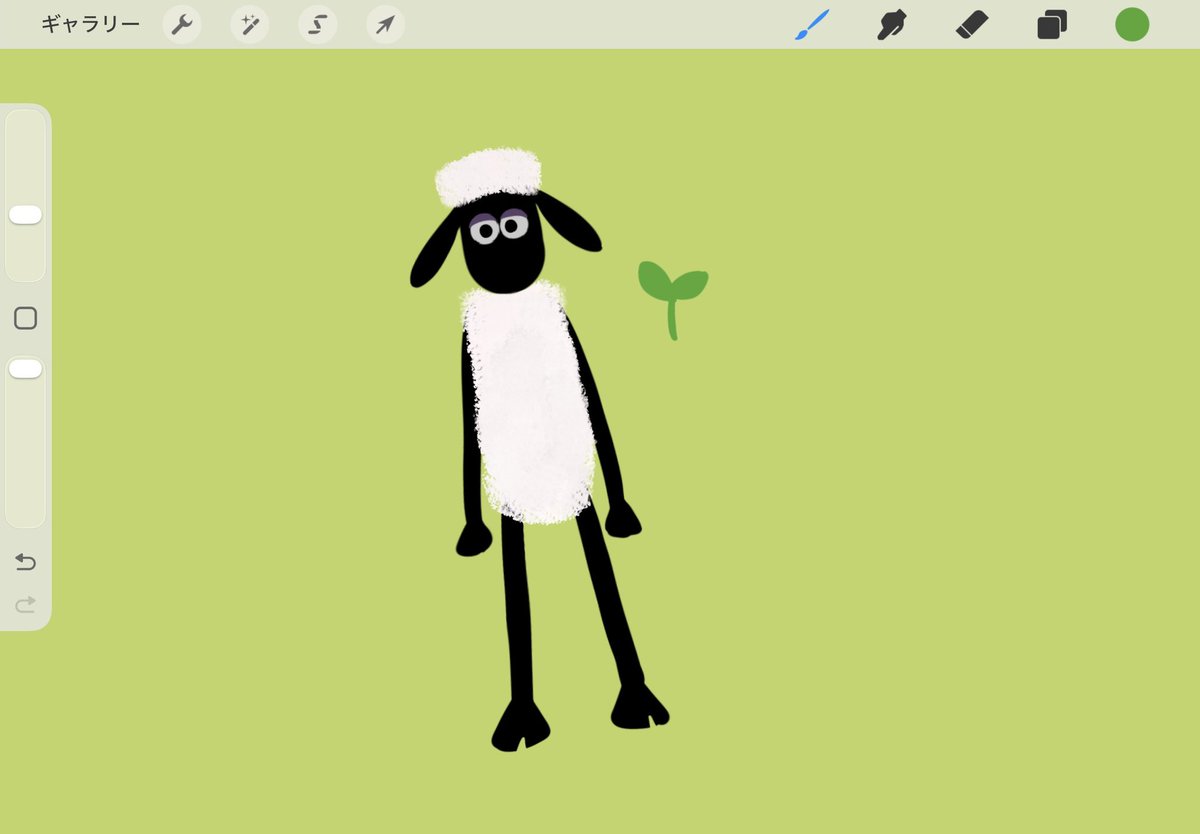Open the green active color picker
This screenshot has width=1200, height=834.
(1132, 25)
